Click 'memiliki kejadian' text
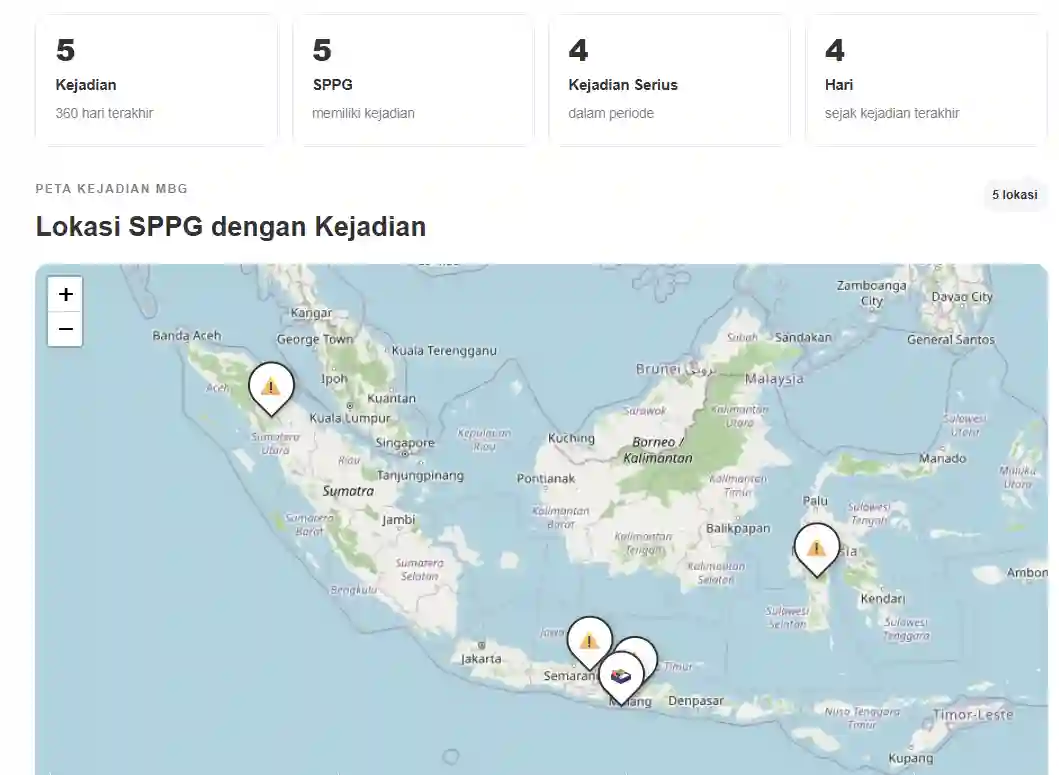Viewport: 1059px width, 775px height. click(x=363, y=113)
